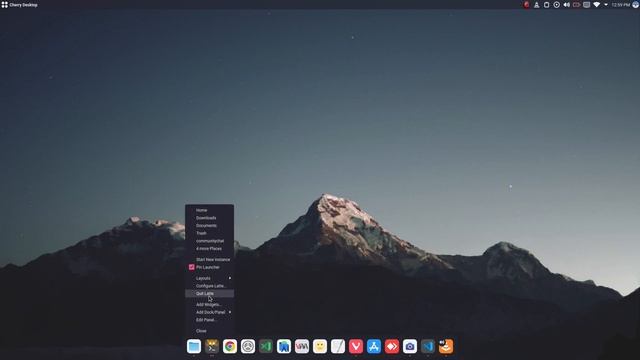The width and height of the screenshot is (640, 360).
Task: Open the Wi-Fi network tray icon
Action: [x=597, y=5]
